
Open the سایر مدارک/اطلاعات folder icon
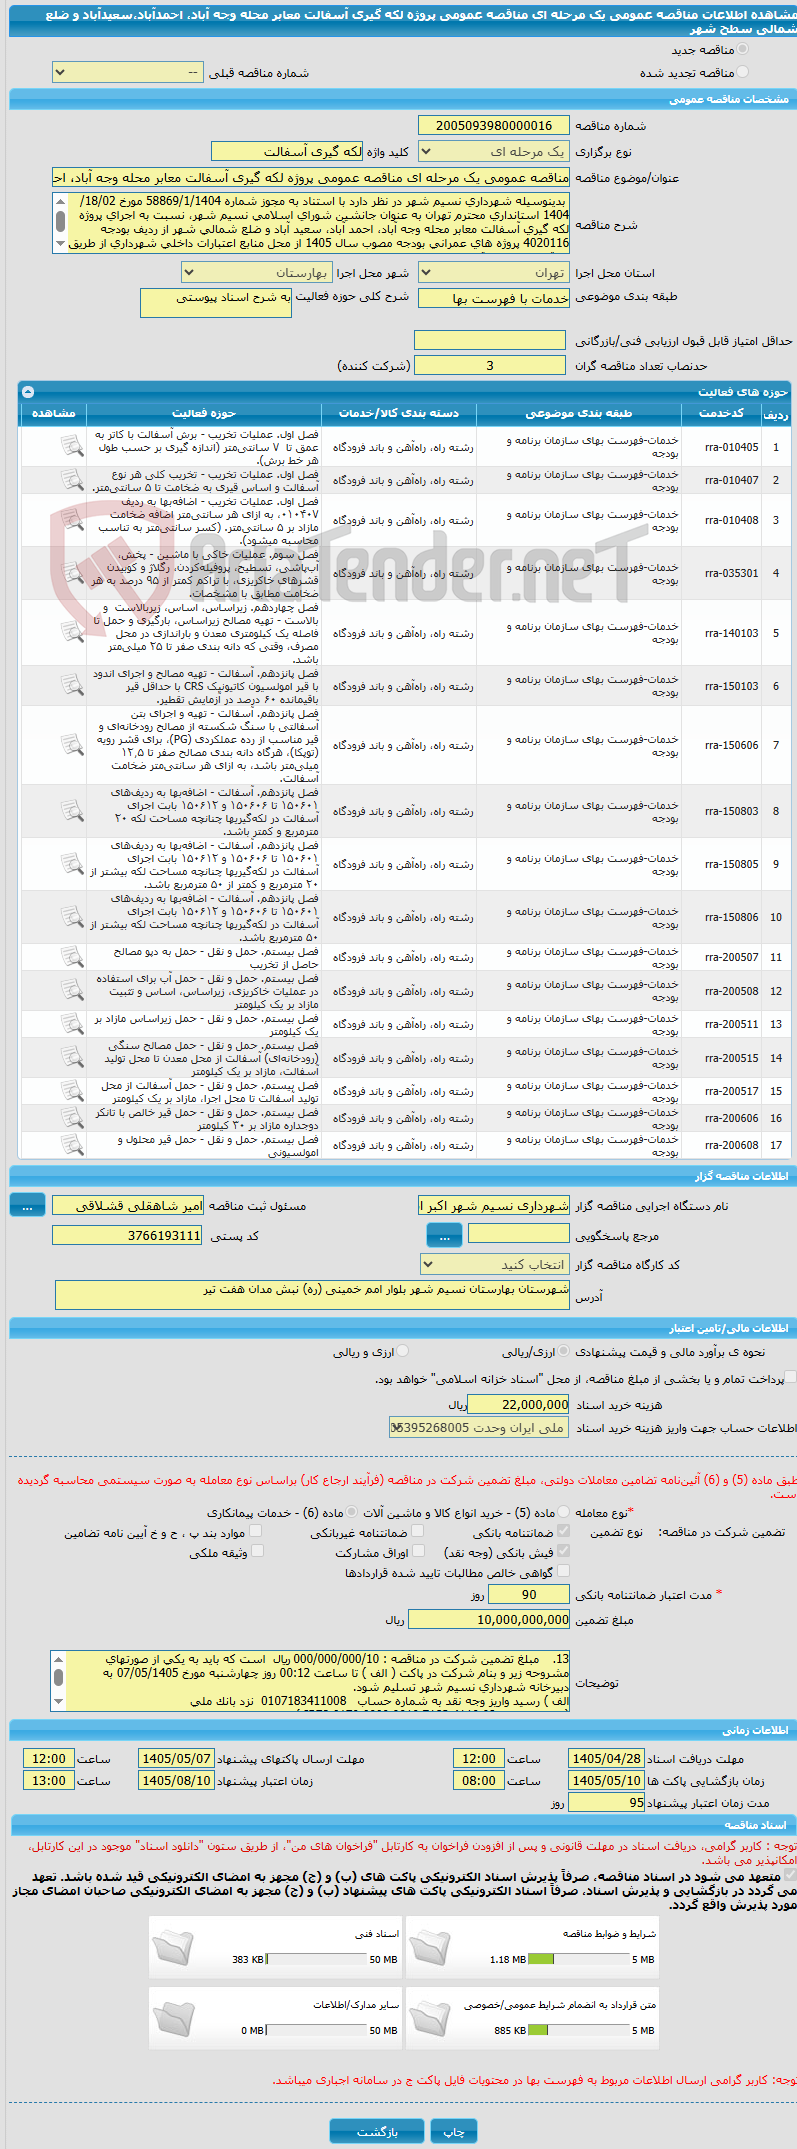tap(173, 2018)
